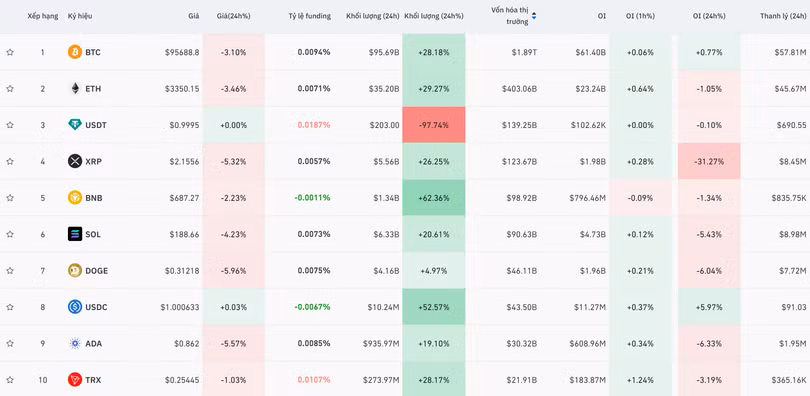Sort by the Khối lượng (24h%) column header
Viewport: 810px width, 396px height.
[x=434, y=17]
